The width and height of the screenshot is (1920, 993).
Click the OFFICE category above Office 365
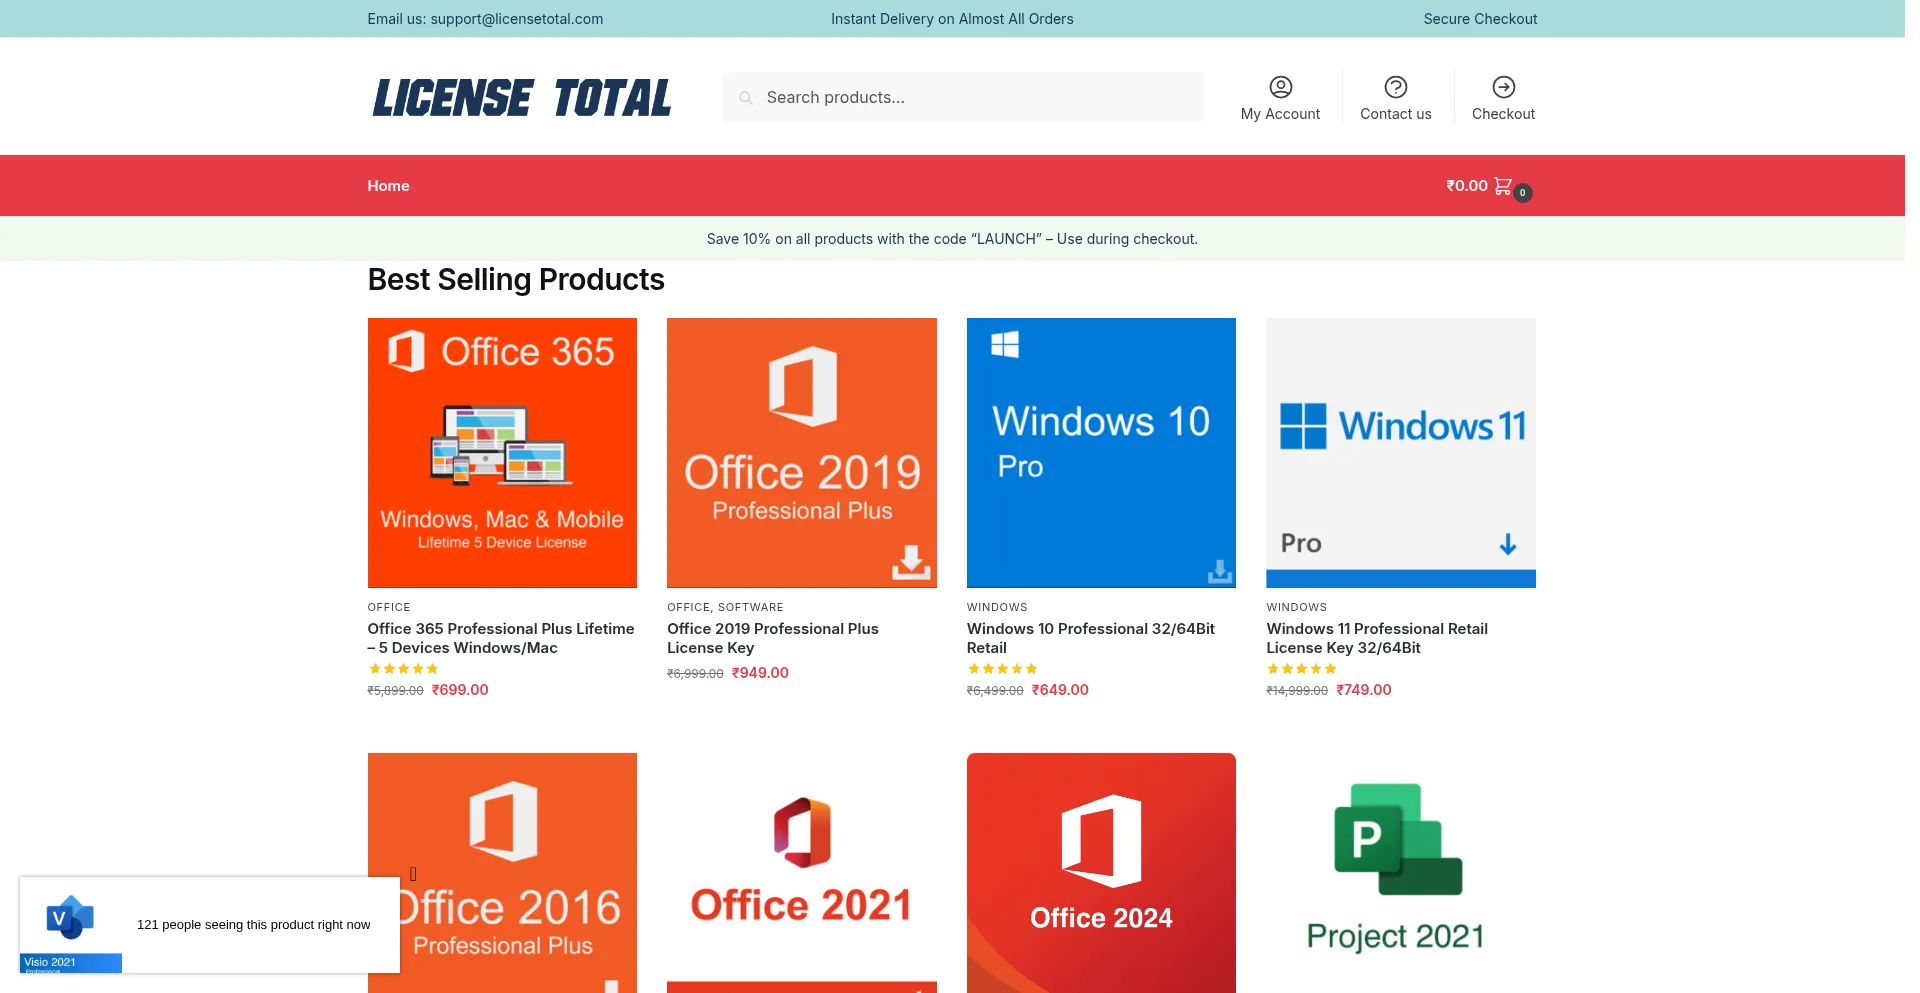(389, 607)
